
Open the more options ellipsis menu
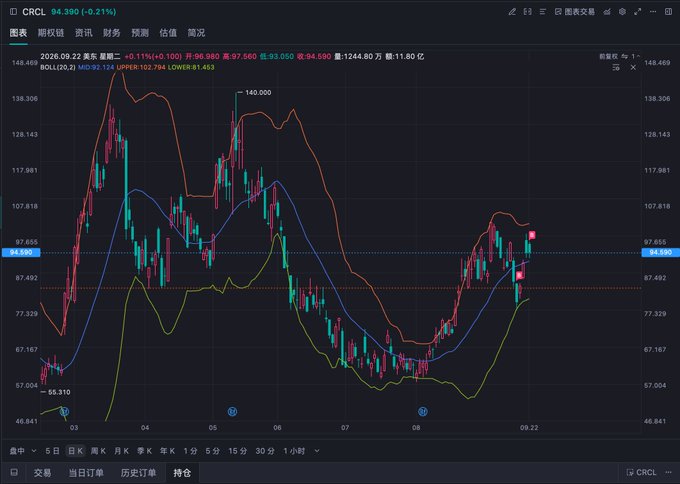tap(653, 12)
